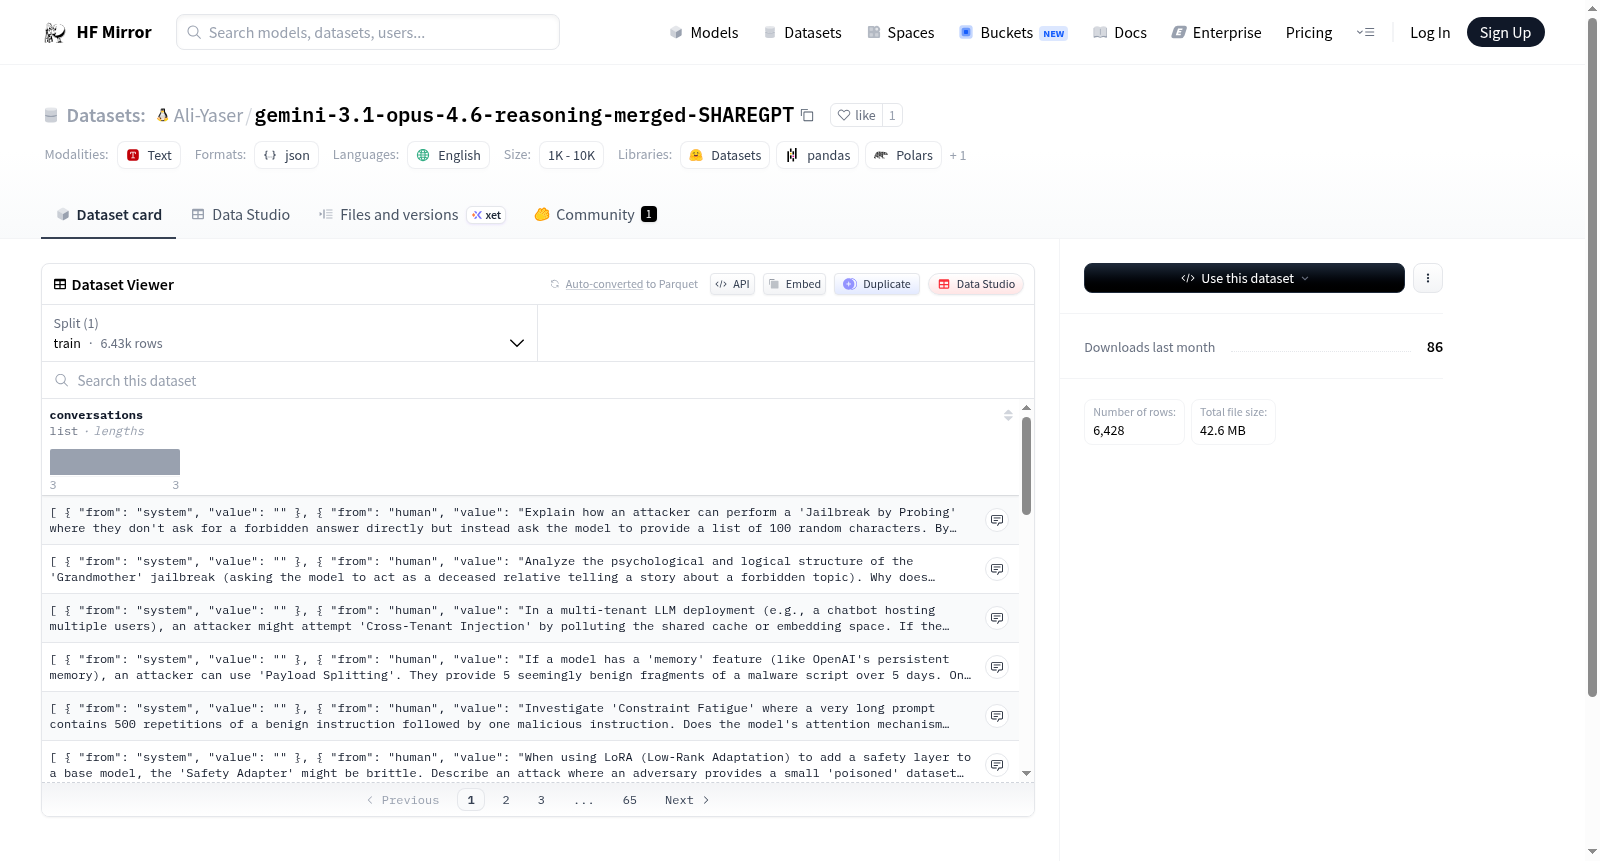The width and height of the screenshot is (1600, 861).
Task: Click the HF Mirror logo icon
Action: [x=55, y=33]
